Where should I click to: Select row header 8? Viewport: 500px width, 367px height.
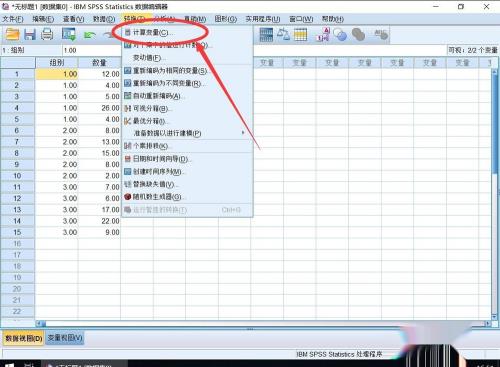coord(17,153)
